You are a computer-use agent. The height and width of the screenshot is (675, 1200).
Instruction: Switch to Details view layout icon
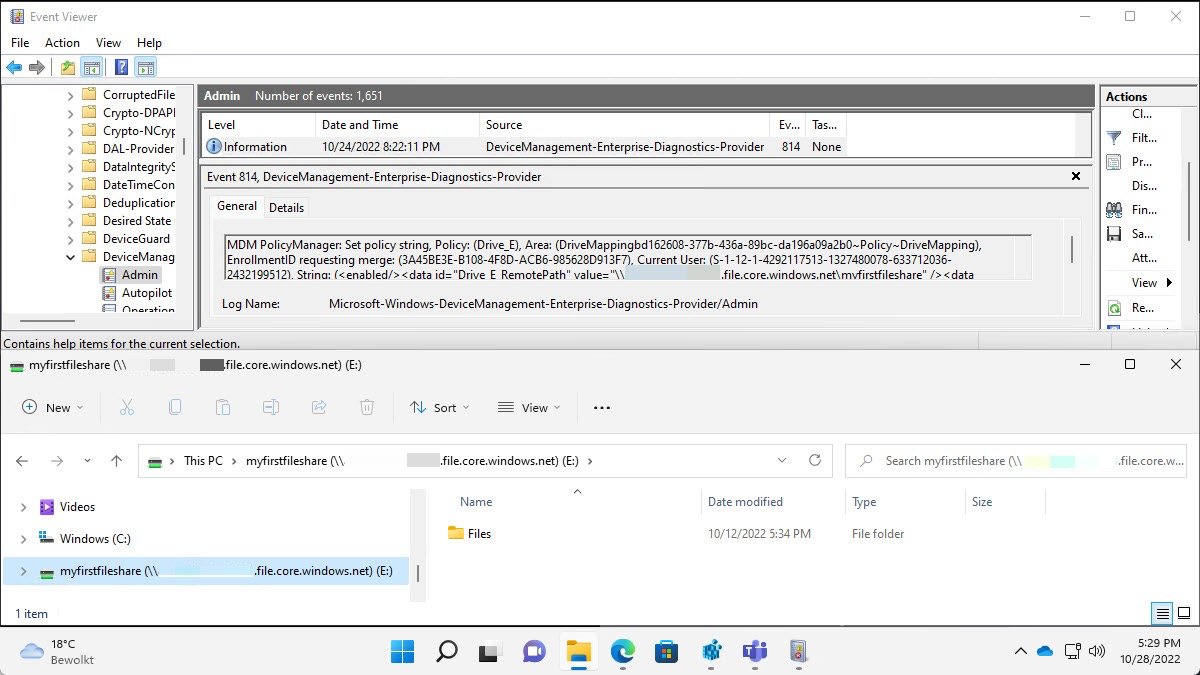1162,613
